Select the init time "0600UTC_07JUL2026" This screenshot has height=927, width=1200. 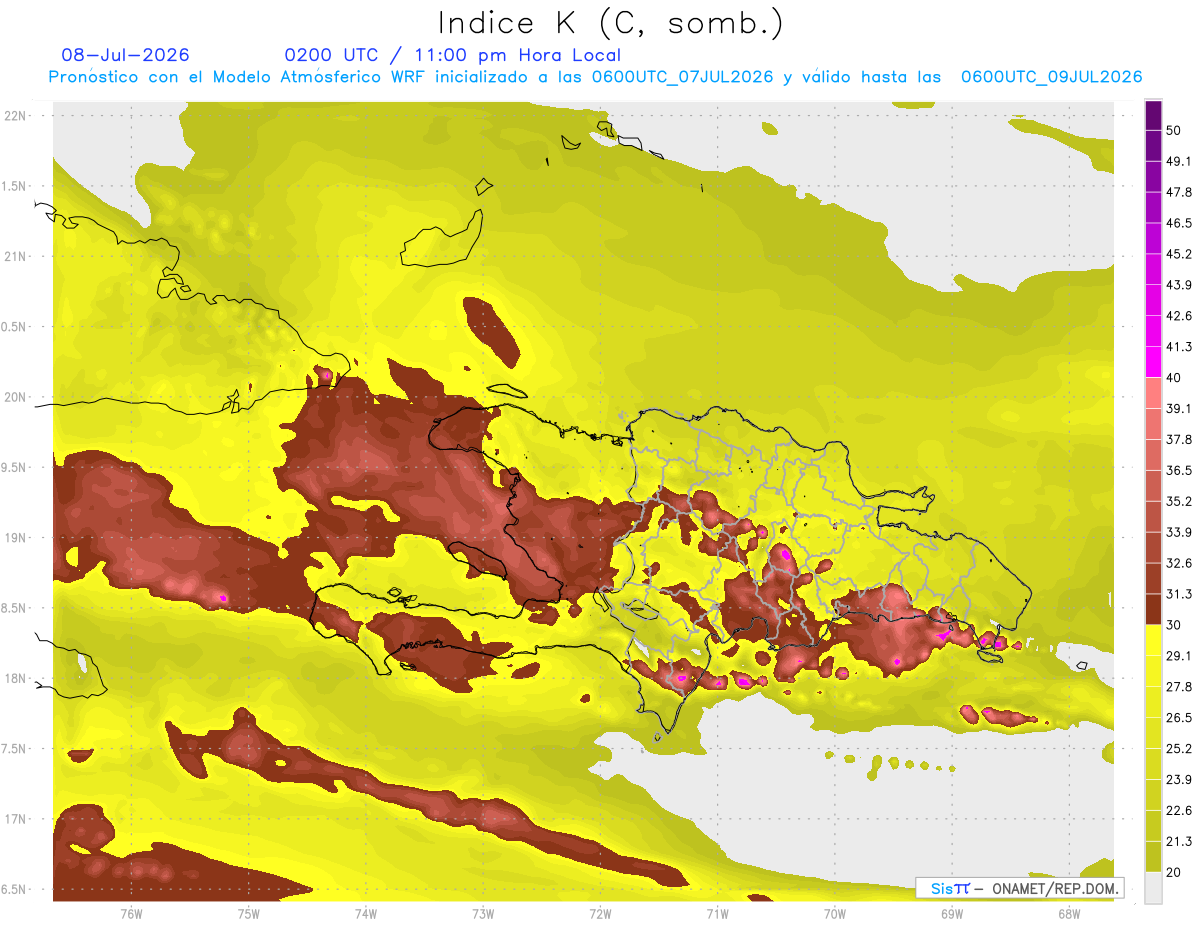point(682,77)
